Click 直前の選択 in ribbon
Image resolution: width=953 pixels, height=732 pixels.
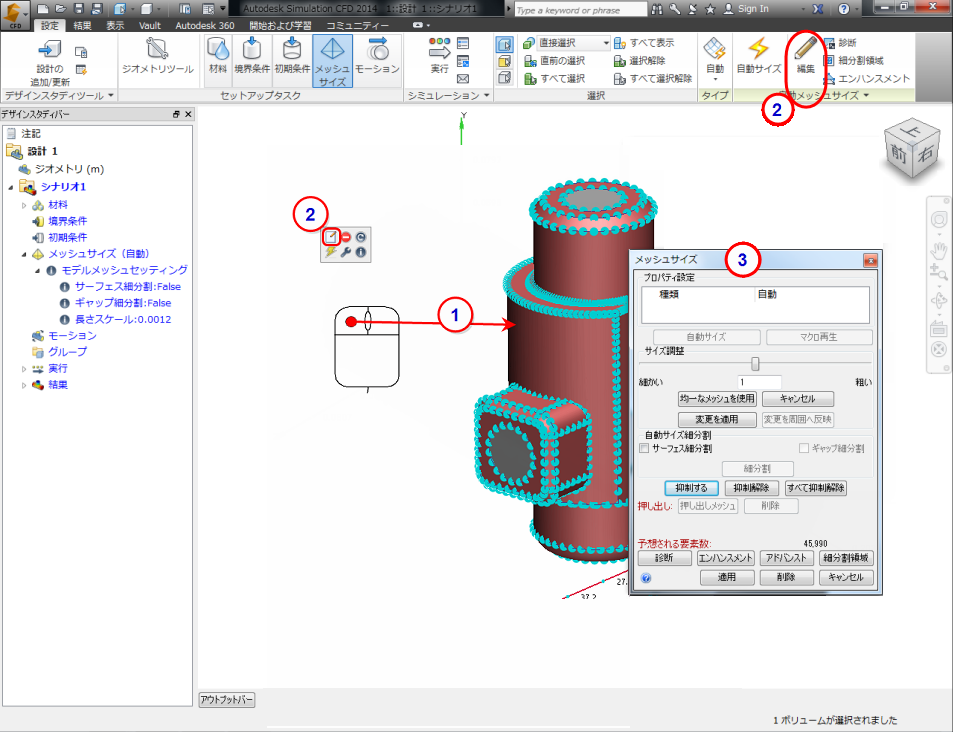click(555, 61)
